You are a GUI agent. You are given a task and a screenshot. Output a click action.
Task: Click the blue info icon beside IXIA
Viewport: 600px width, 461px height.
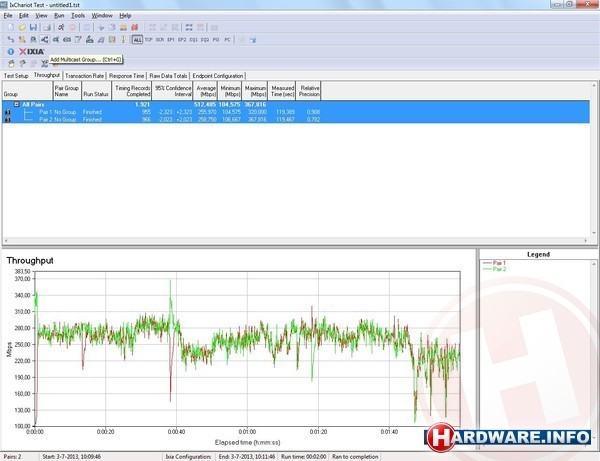click(9, 50)
